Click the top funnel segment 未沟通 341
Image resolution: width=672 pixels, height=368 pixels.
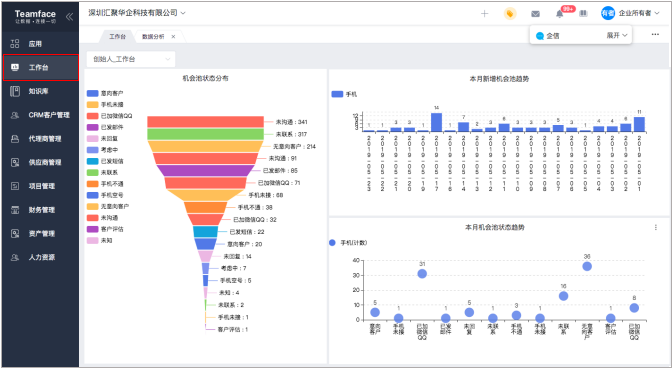pyautogui.click(x=205, y=122)
